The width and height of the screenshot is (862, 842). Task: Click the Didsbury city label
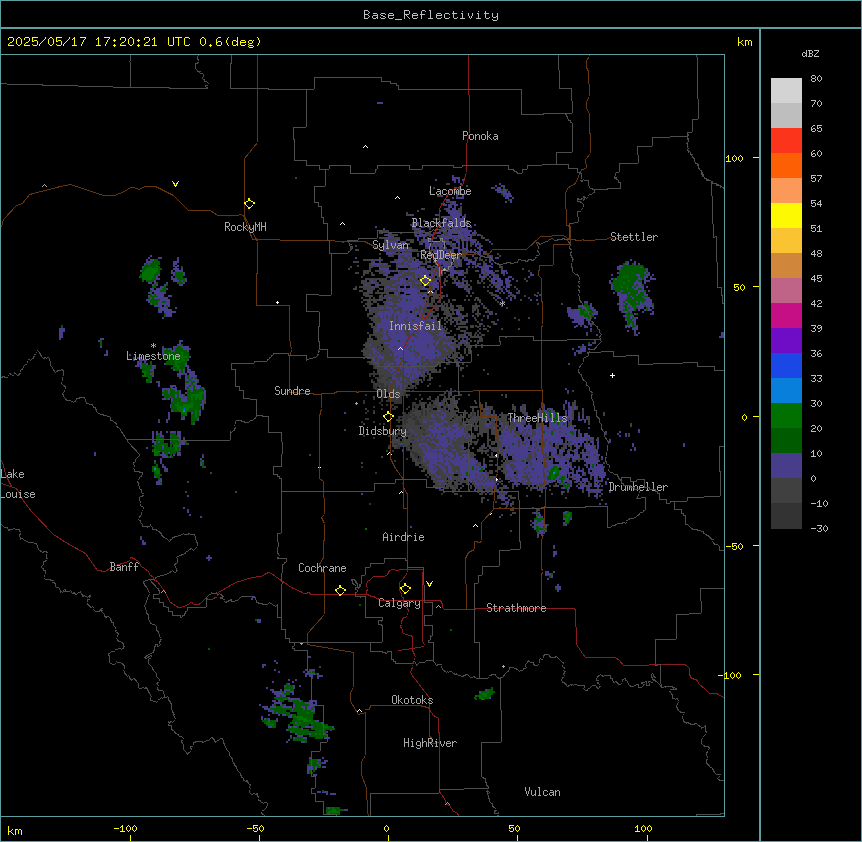click(383, 431)
